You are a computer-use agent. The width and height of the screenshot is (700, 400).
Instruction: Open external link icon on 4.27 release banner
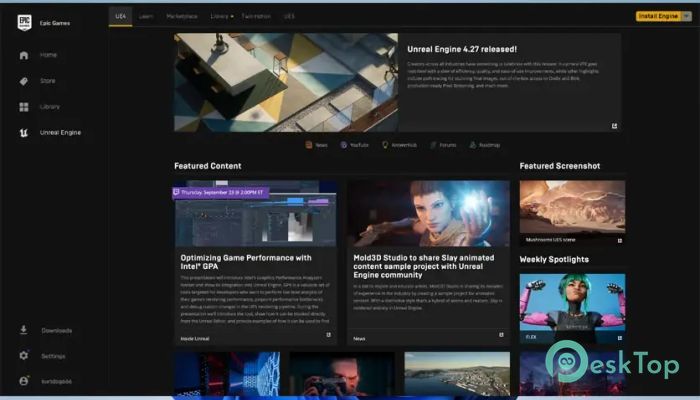point(614,126)
